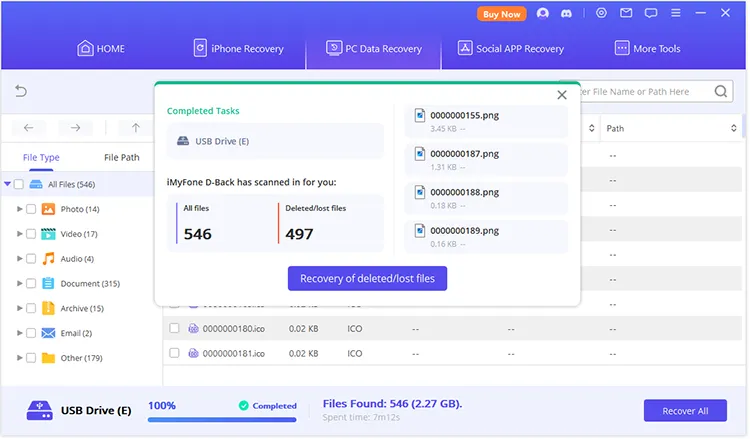
Task: Click USB drive icon in status bar
Action: (x=40, y=410)
